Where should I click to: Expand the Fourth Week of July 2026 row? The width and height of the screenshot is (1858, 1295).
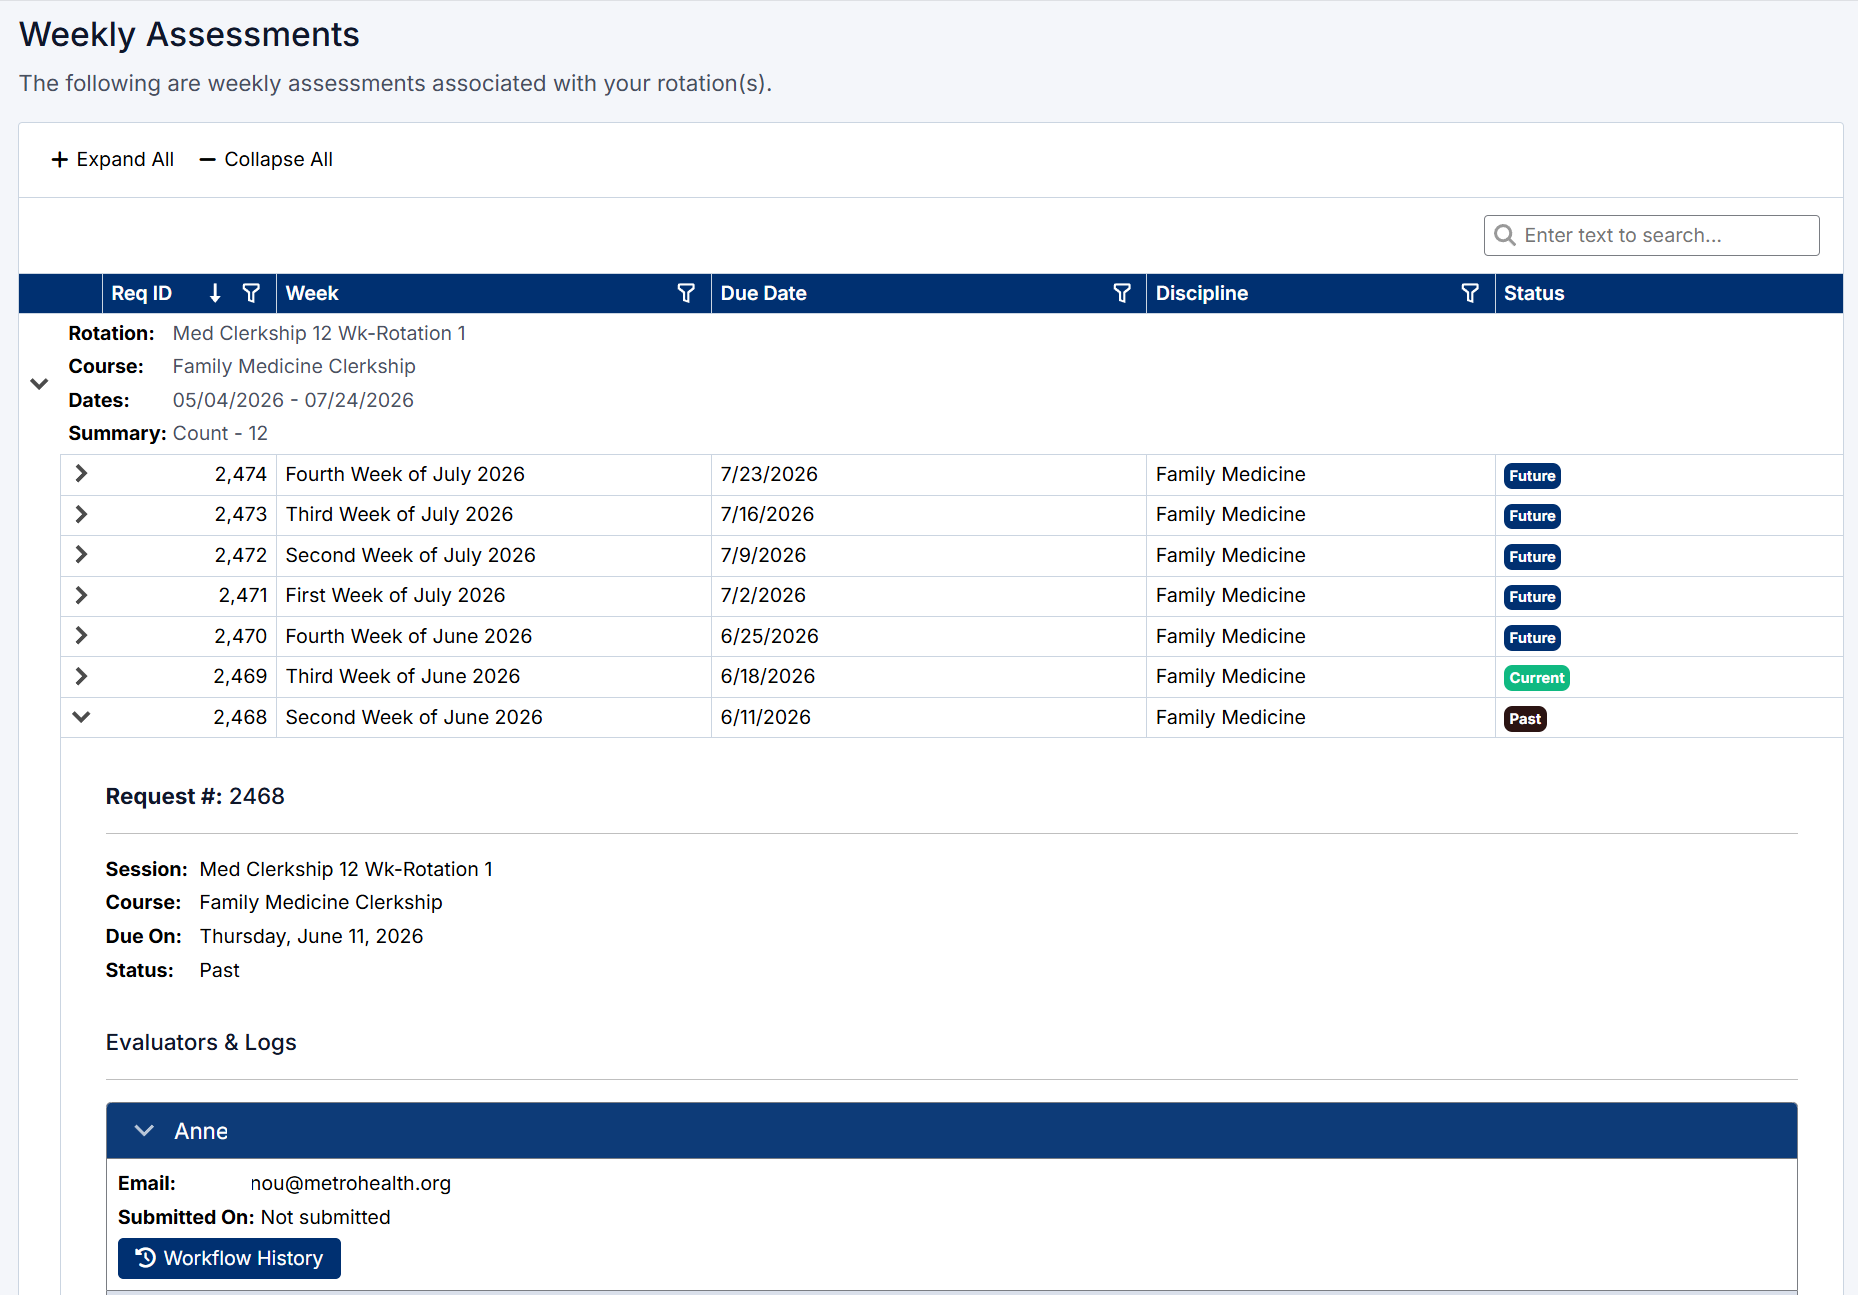point(82,474)
